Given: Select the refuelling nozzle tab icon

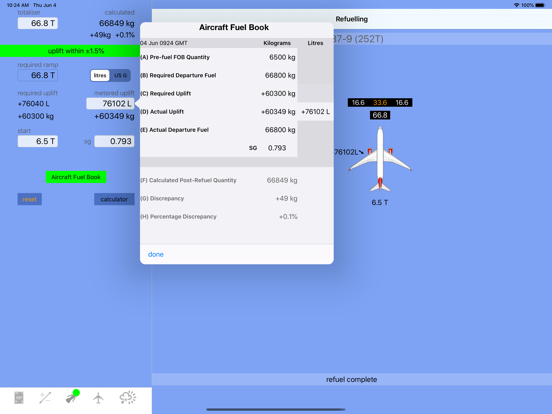Looking at the screenshot, I should click(72, 397).
